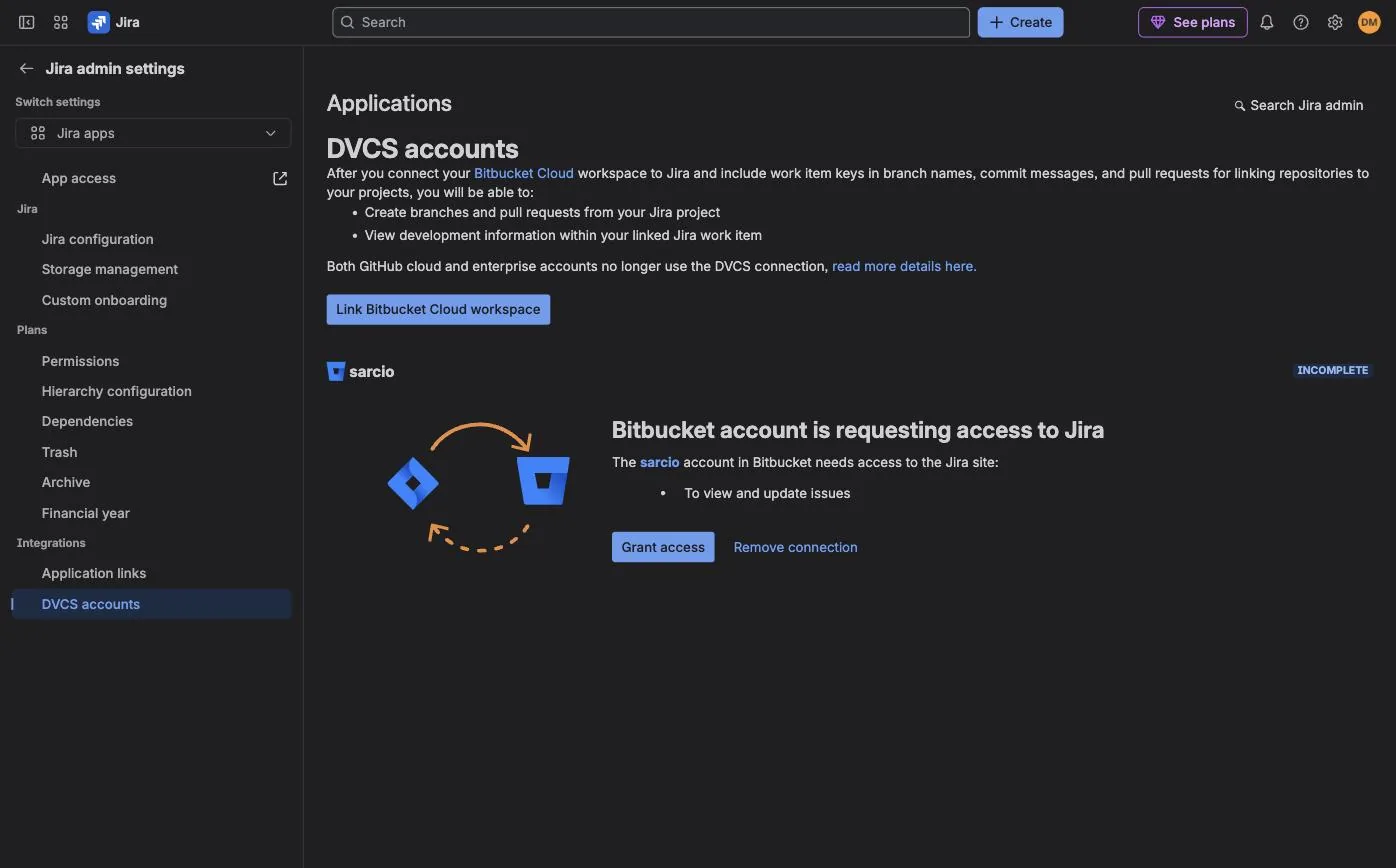Open Financial year settings
This screenshot has height=868, width=1396.
coord(85,514)
